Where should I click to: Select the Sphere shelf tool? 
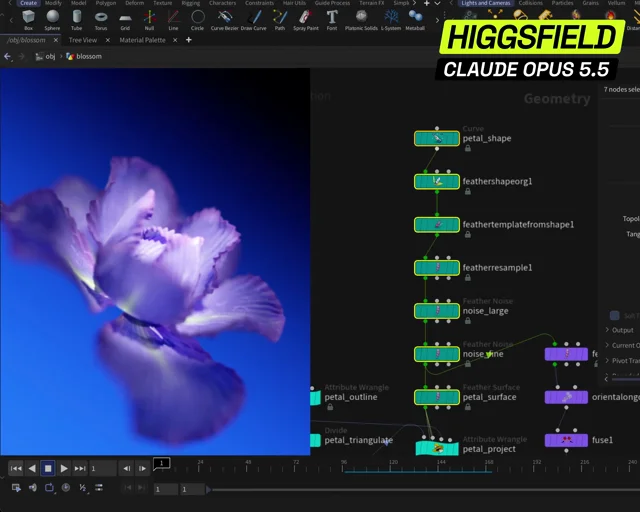[52, 20]
